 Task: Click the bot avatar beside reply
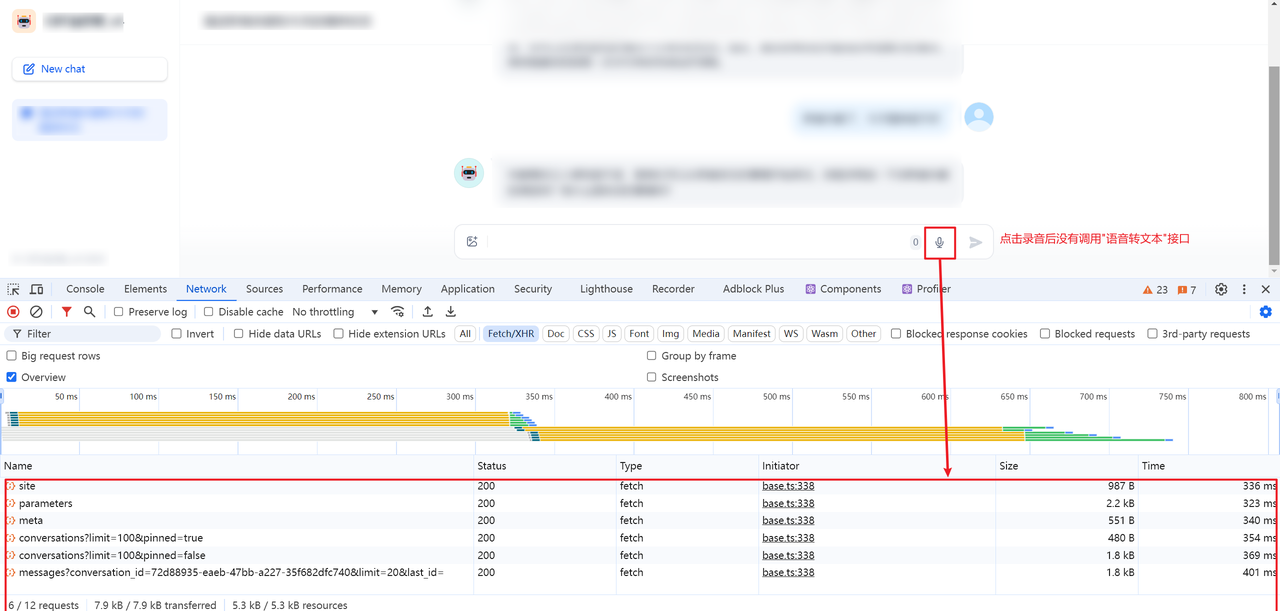[469, 173]
